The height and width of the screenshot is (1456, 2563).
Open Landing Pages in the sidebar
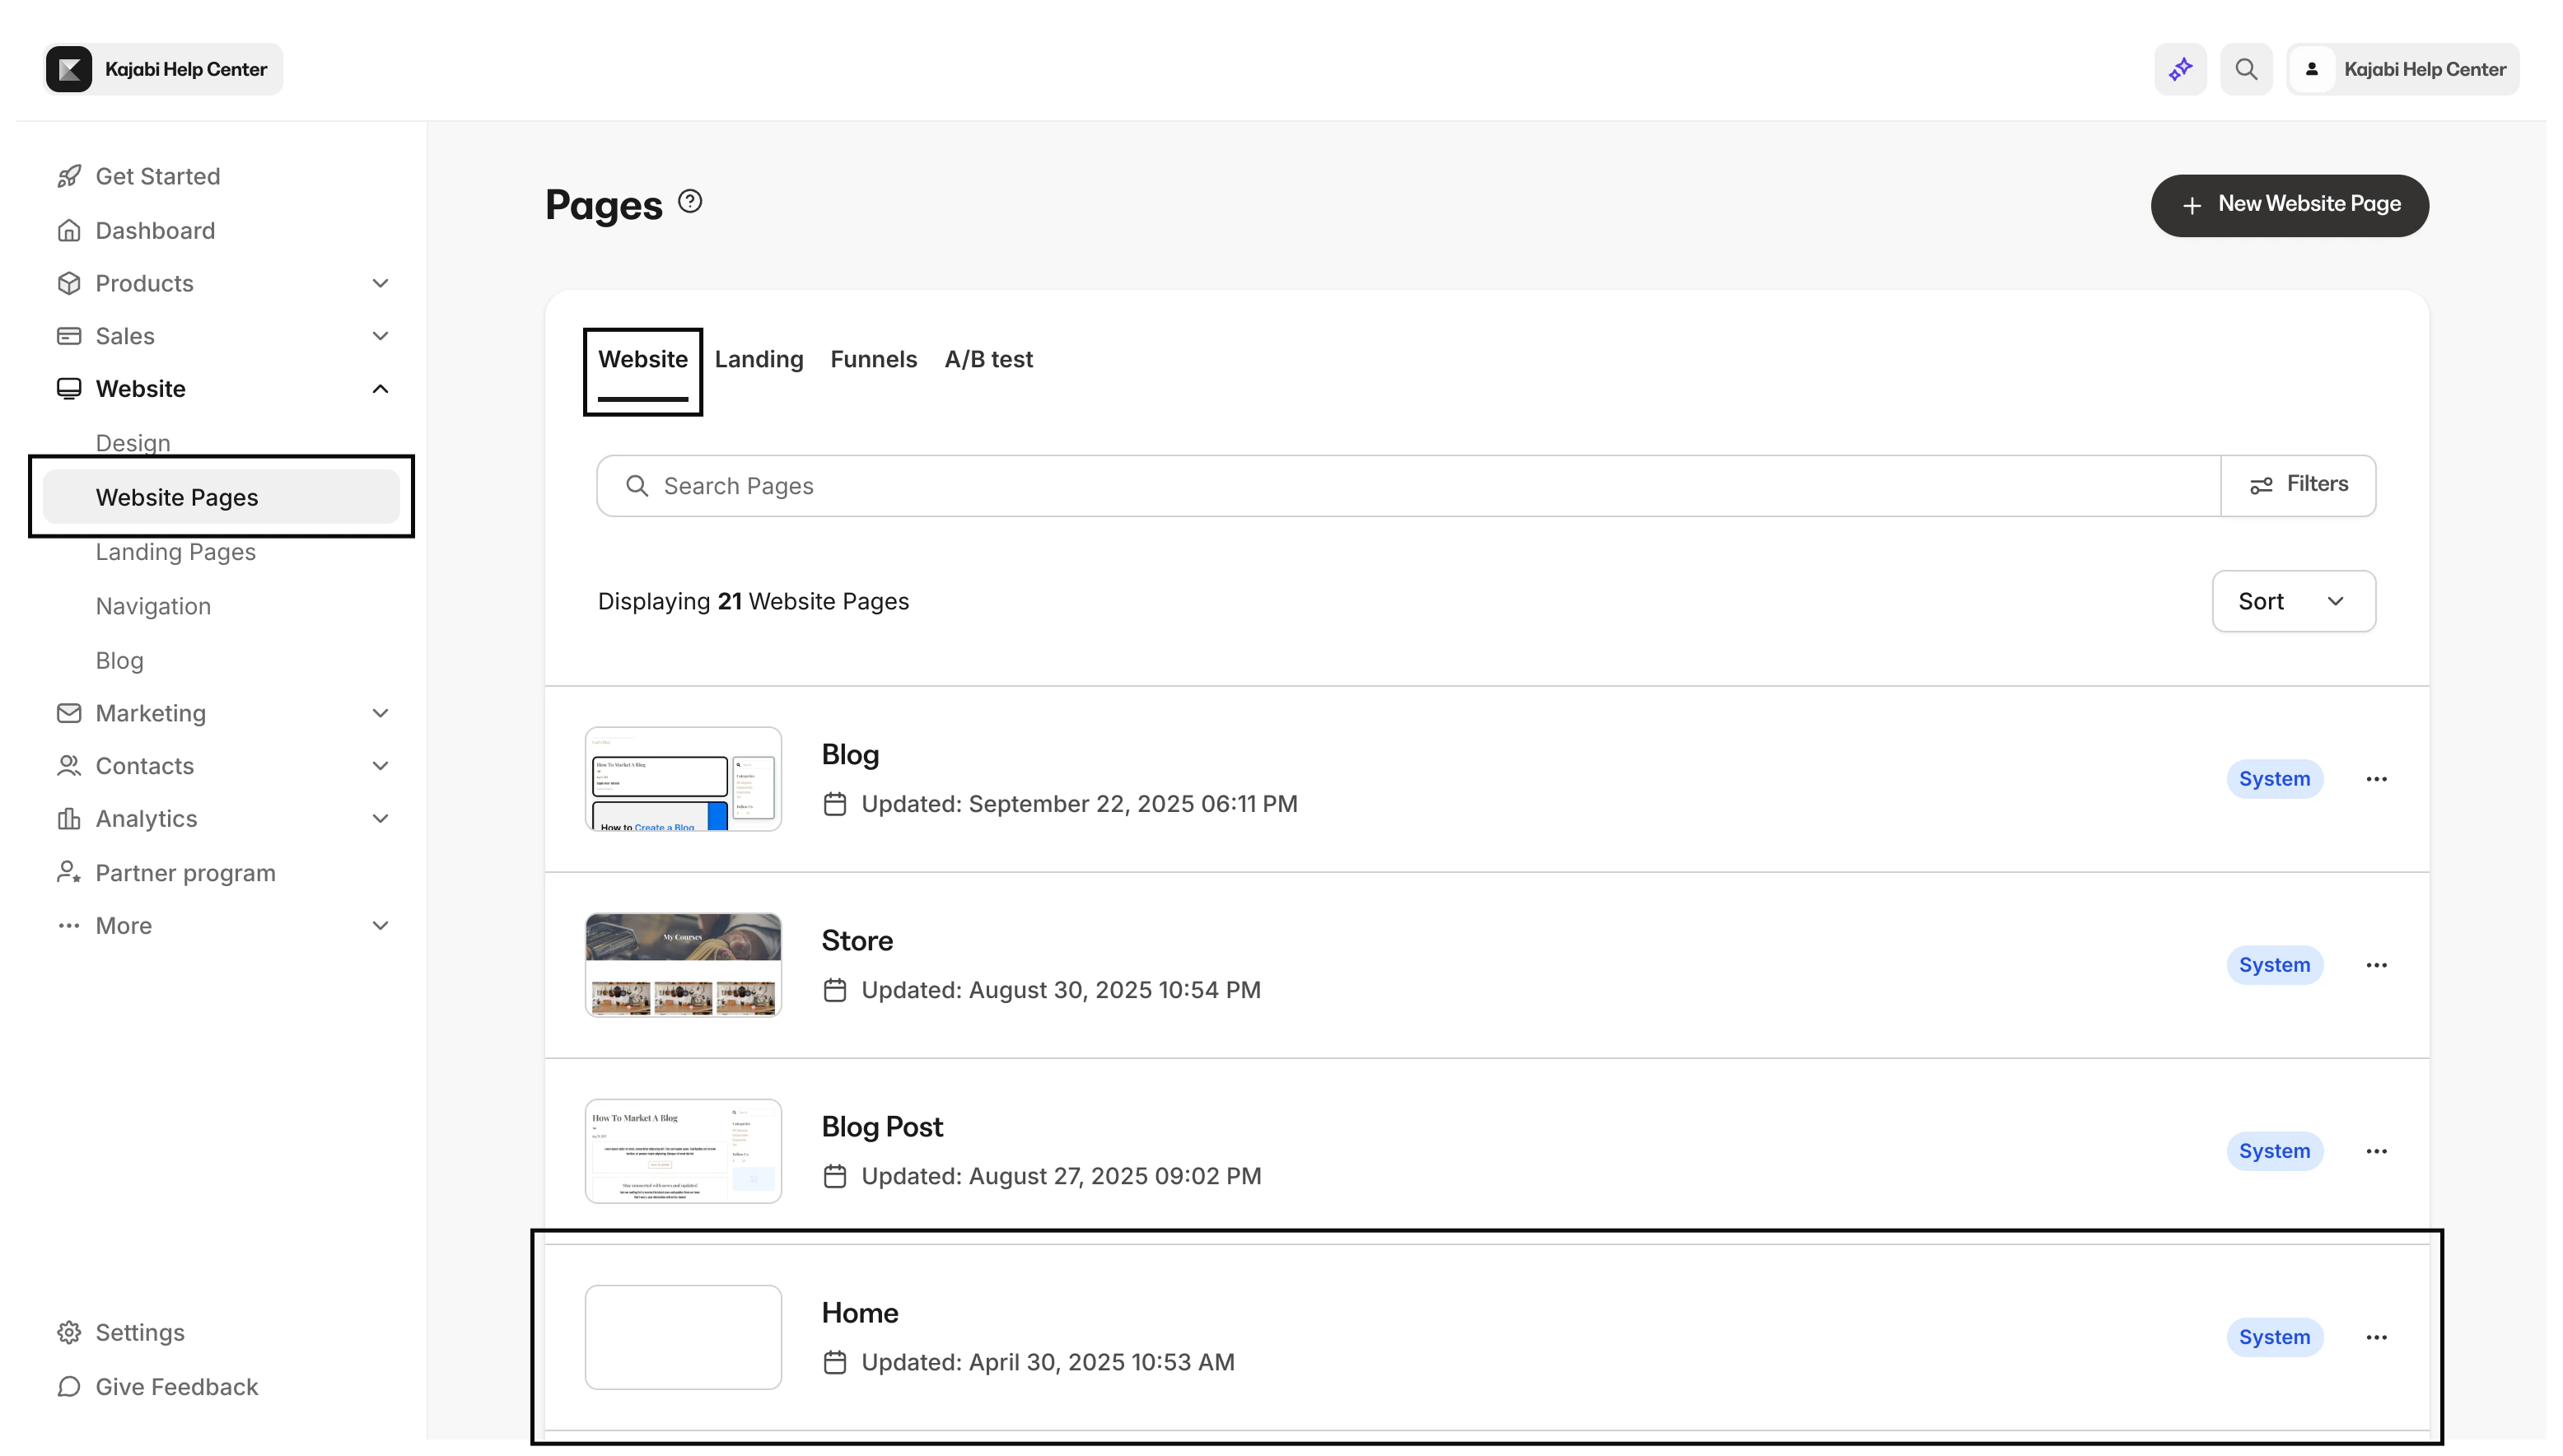(176, 552)
